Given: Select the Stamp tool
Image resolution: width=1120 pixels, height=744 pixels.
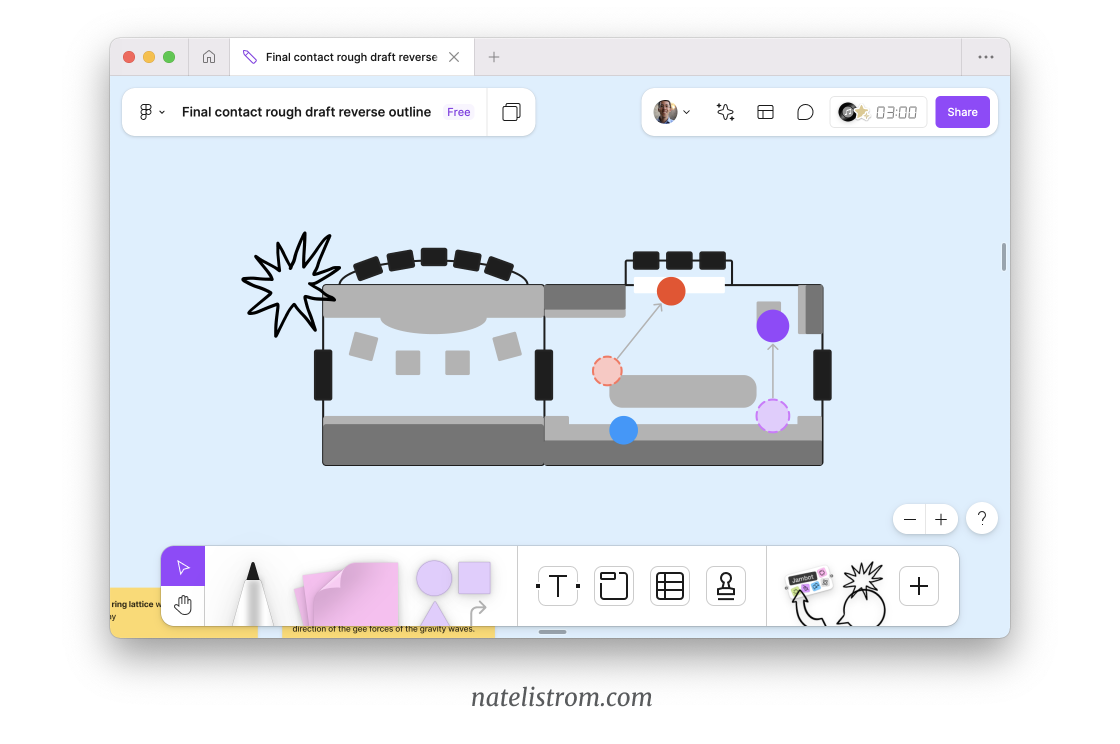Looking at the screenshot, I should pyautogui.click(x=726, y=586).
